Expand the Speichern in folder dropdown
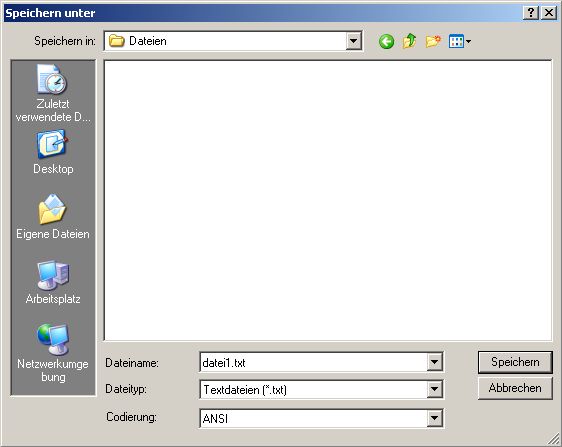Viewport: 562px width, 447px height. point(353,41)
